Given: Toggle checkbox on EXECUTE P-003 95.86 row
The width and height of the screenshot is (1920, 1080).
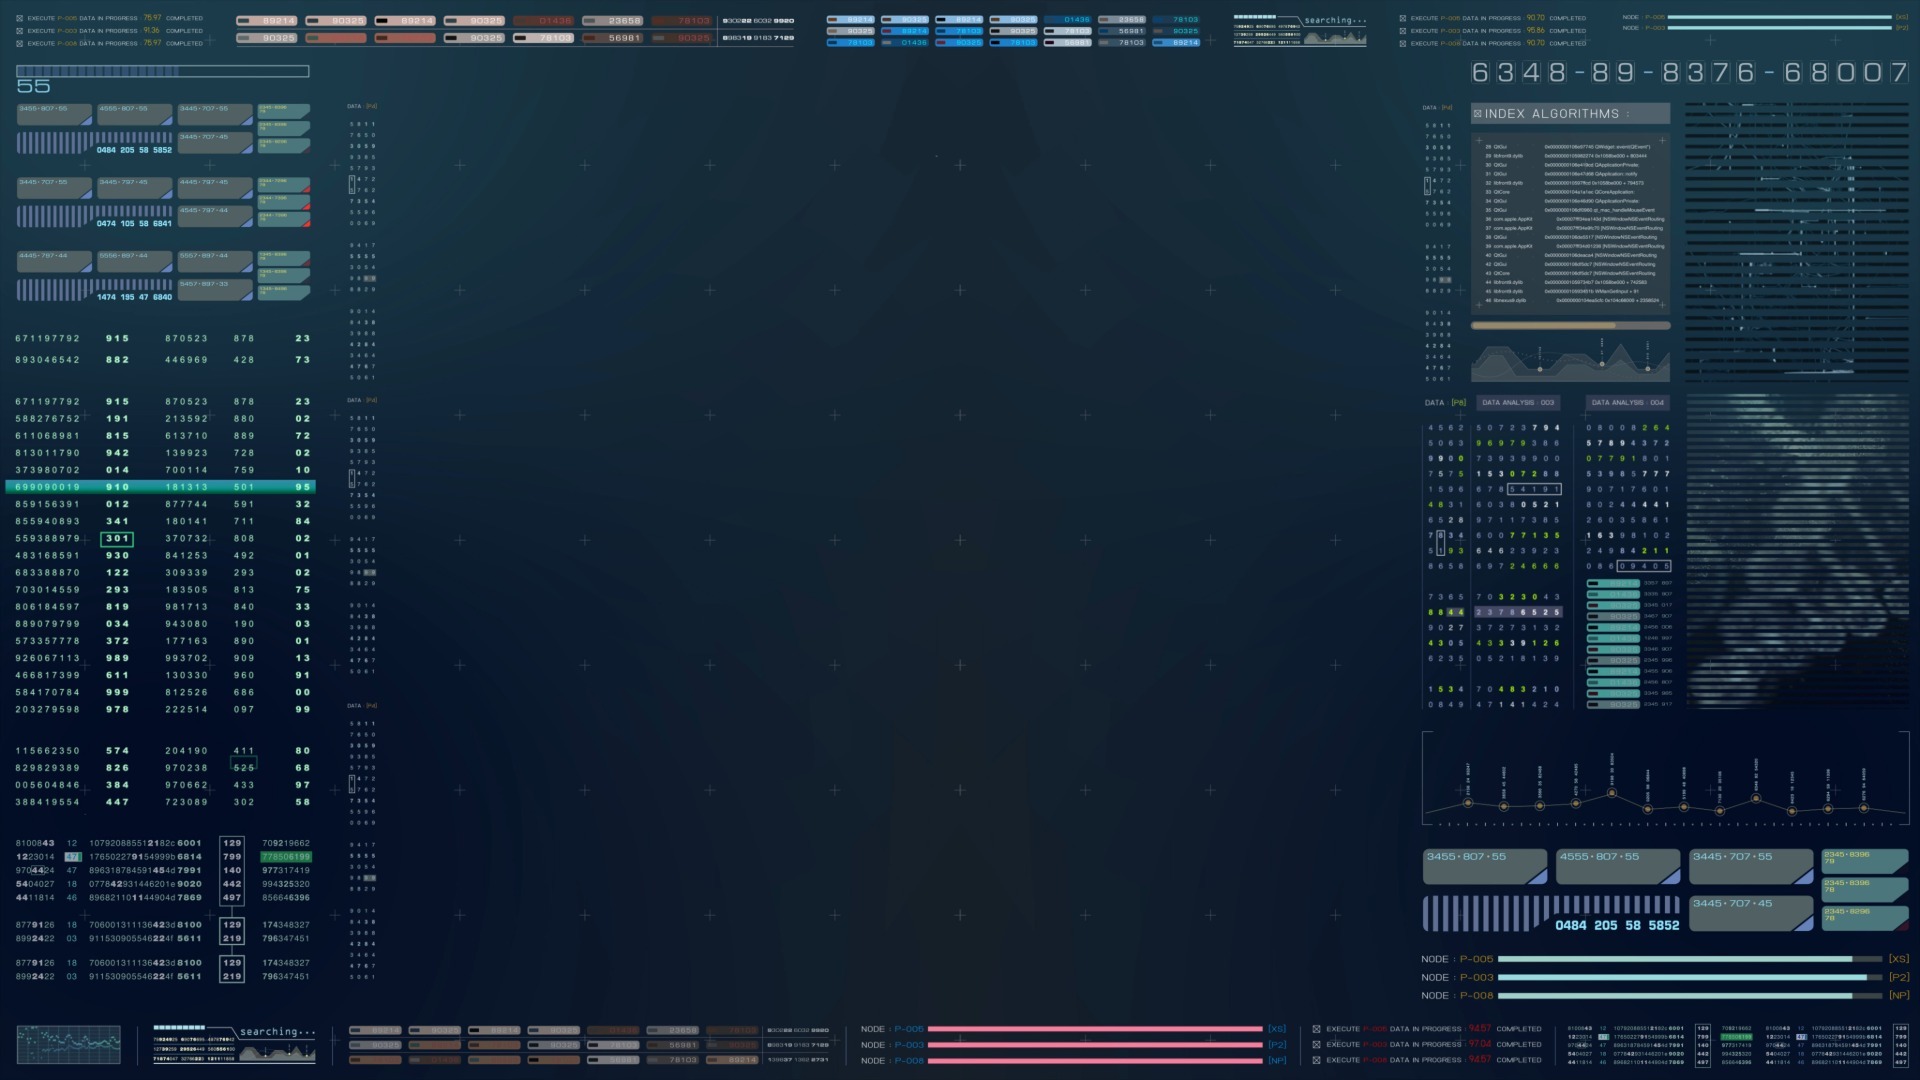Looking at the screenshot, I should [1402, 31].
